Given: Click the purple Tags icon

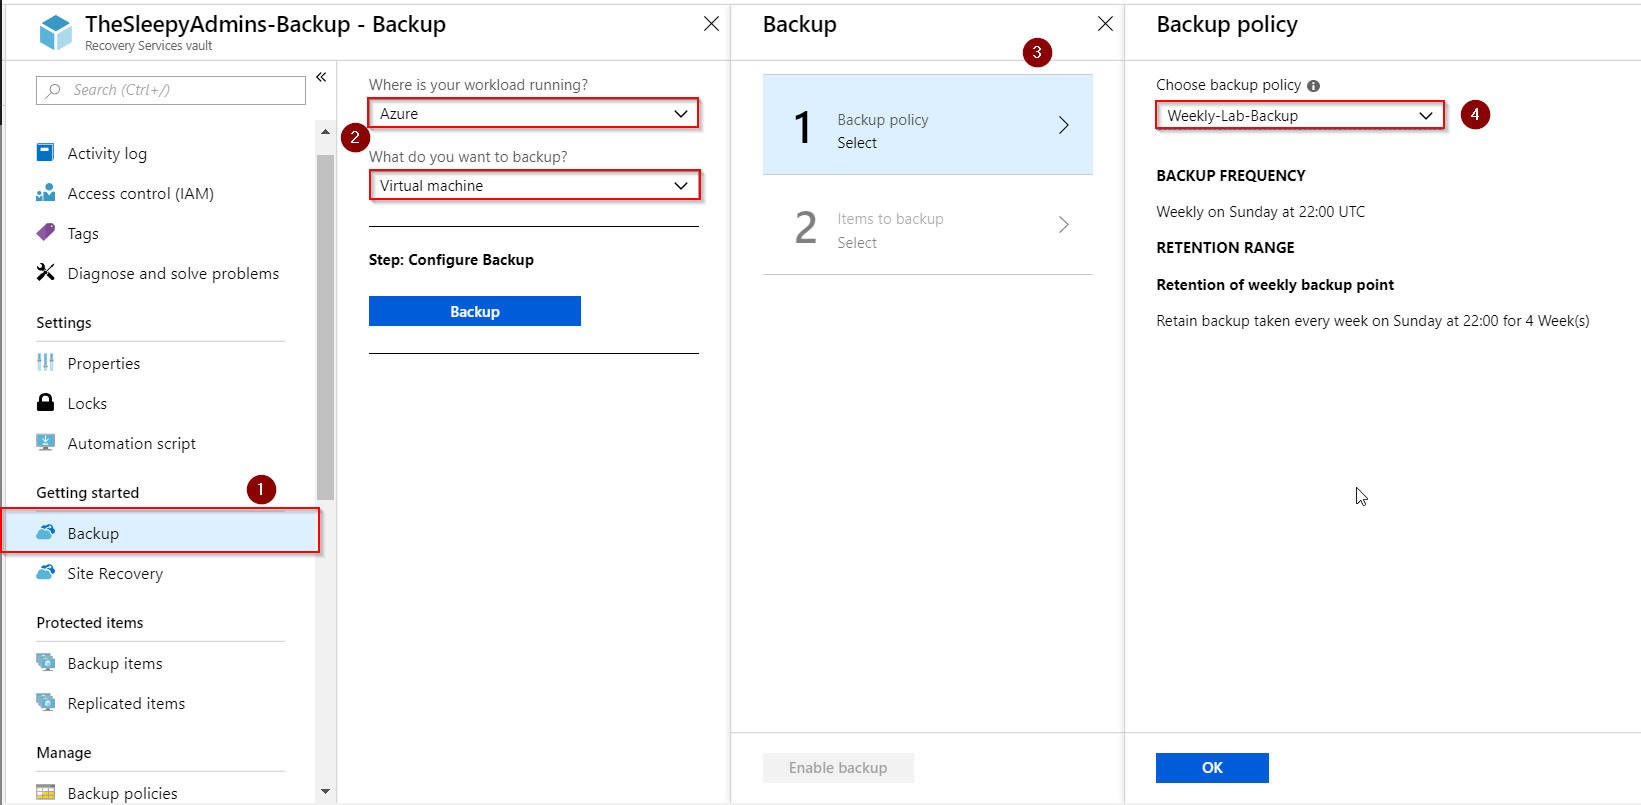Looking at the screenshot, I should point(45,233).
